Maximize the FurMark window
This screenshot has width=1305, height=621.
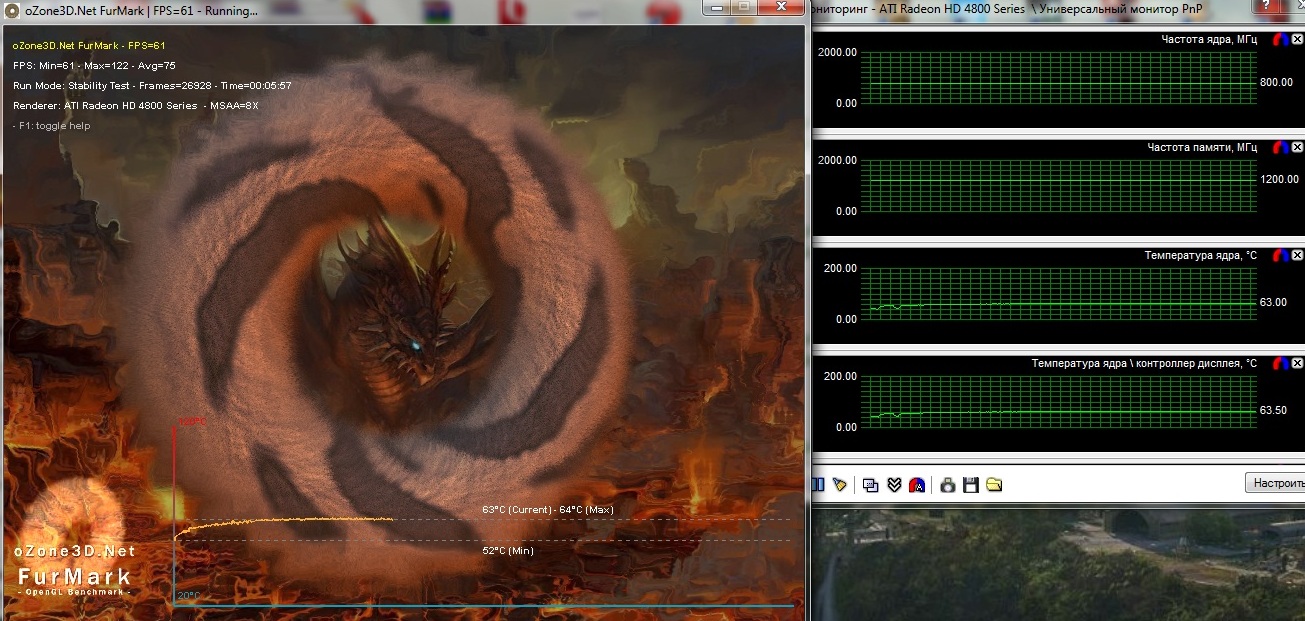[x=745, y=7]
